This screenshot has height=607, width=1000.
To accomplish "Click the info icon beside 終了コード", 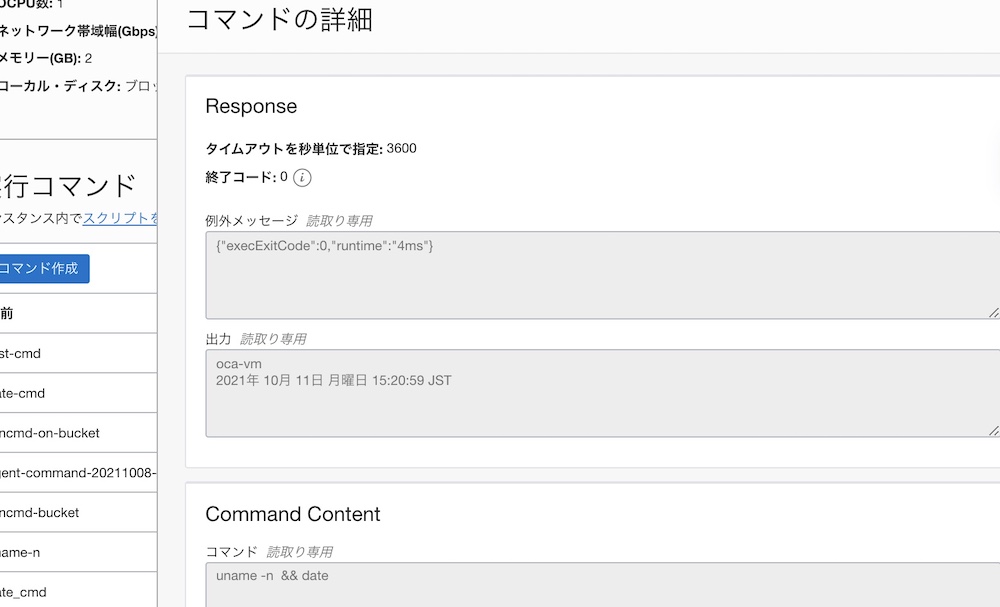I will pos(302,178).
